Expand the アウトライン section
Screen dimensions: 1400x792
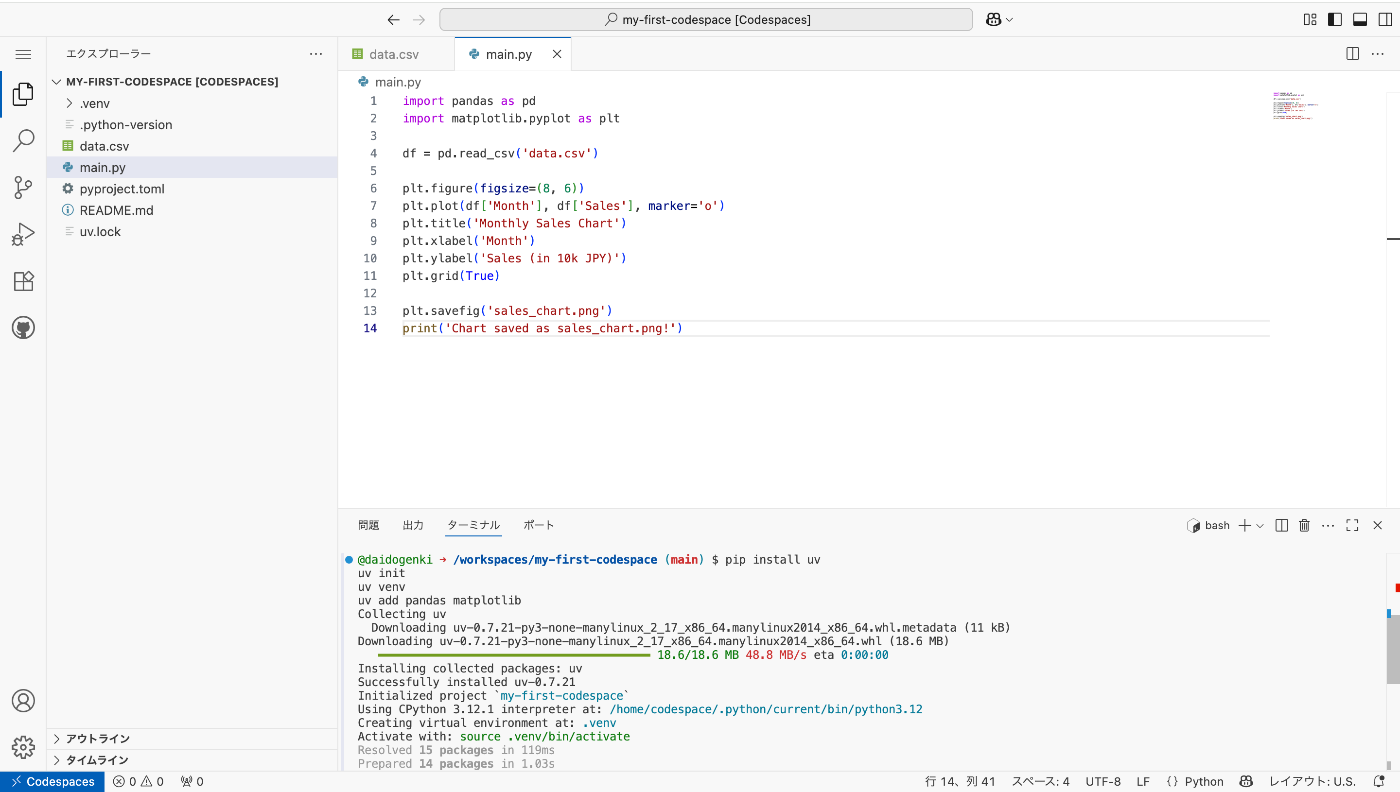coord(192,739)
